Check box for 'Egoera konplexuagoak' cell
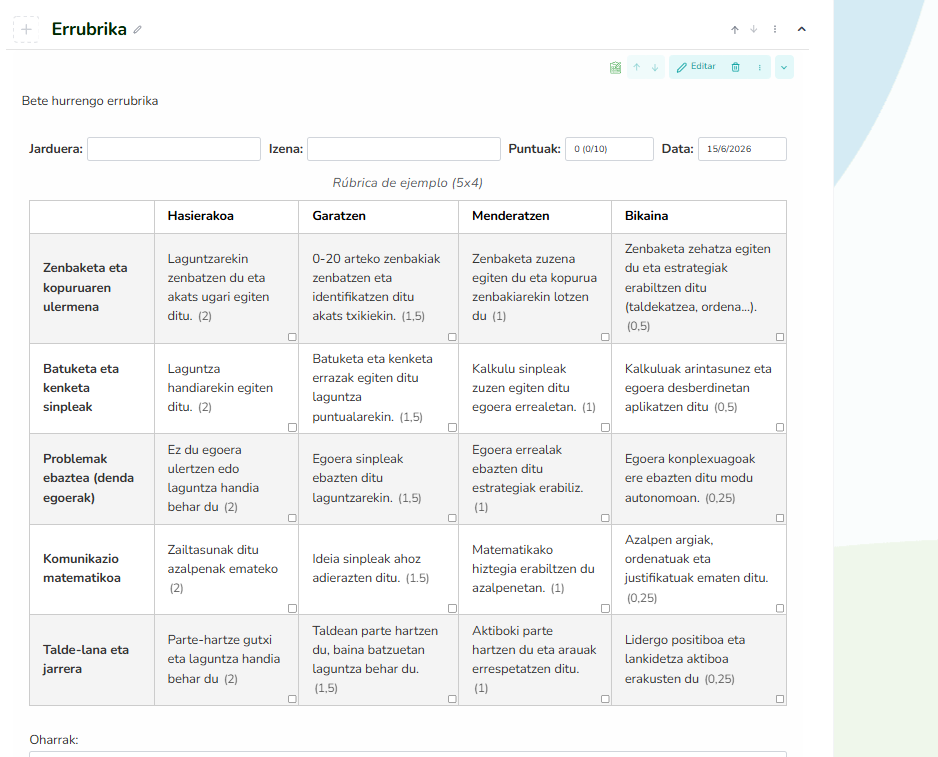Viewport: 938px width, 757px height. [x=779, y=518]
